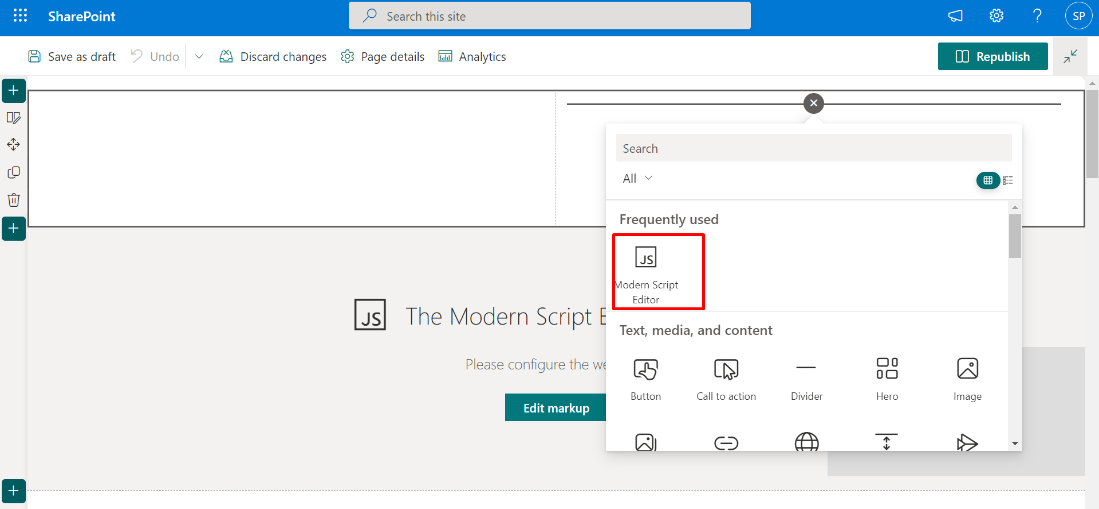Click the Duplicate section icon
The width and height of the screenshot is (1099, 509).
(13, 172)
